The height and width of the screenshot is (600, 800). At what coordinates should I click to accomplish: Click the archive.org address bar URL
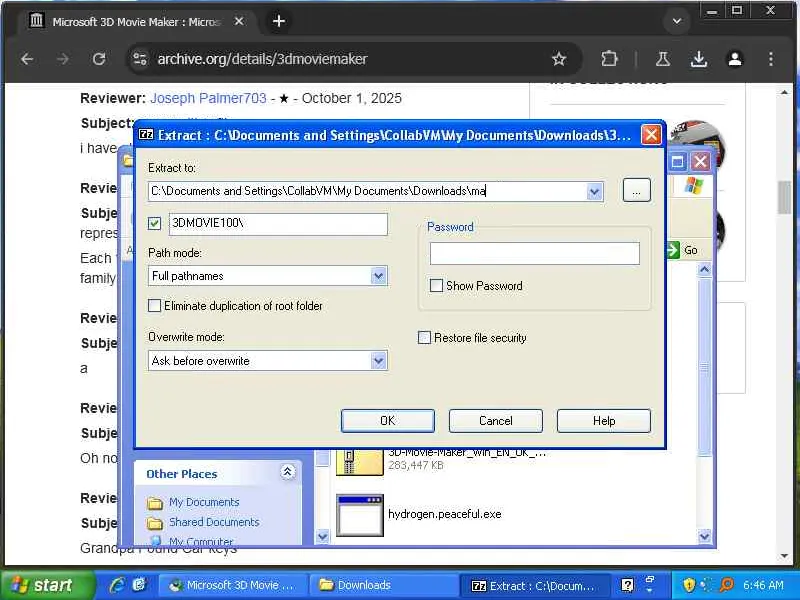(x=262, y=59)
